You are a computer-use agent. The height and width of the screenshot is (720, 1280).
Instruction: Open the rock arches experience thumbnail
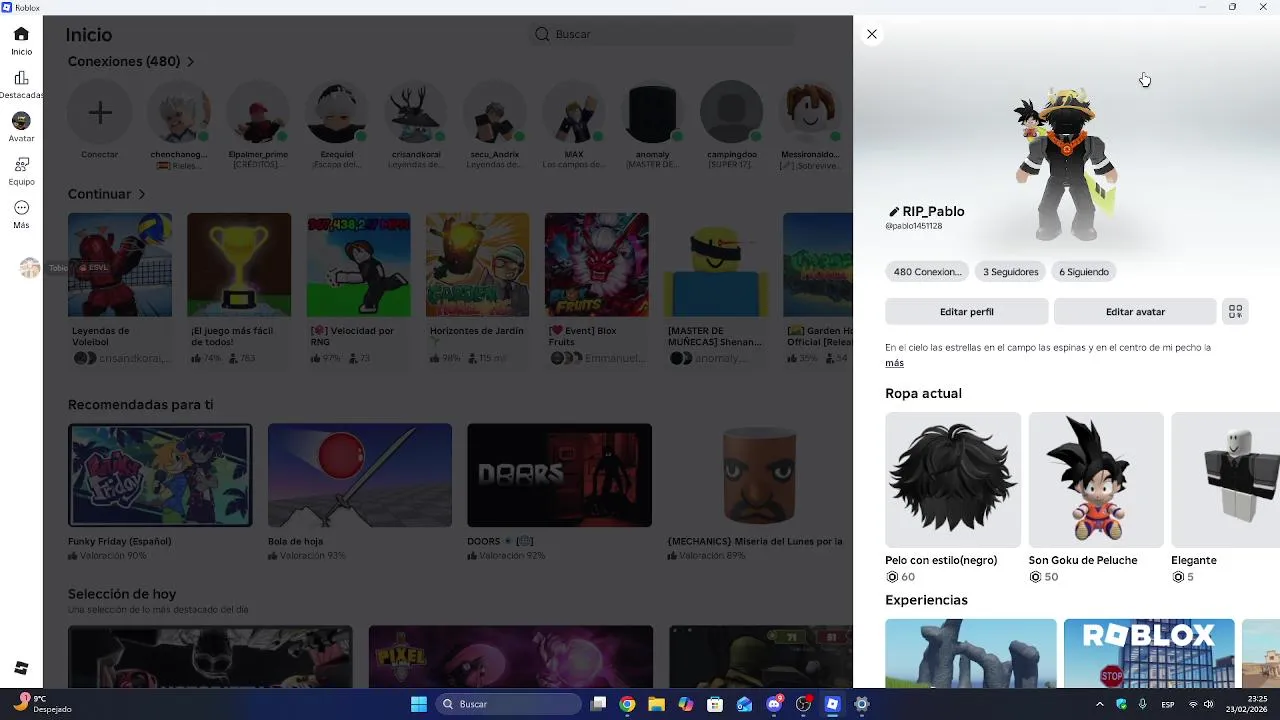pos(970,653)
